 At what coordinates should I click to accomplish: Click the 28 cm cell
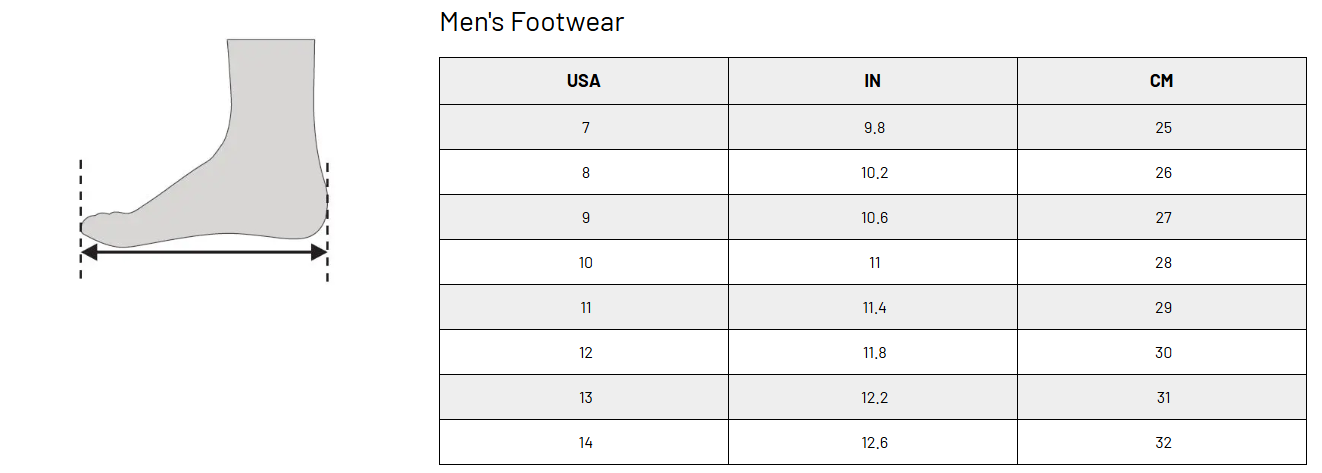click(x=1162, y=263)
